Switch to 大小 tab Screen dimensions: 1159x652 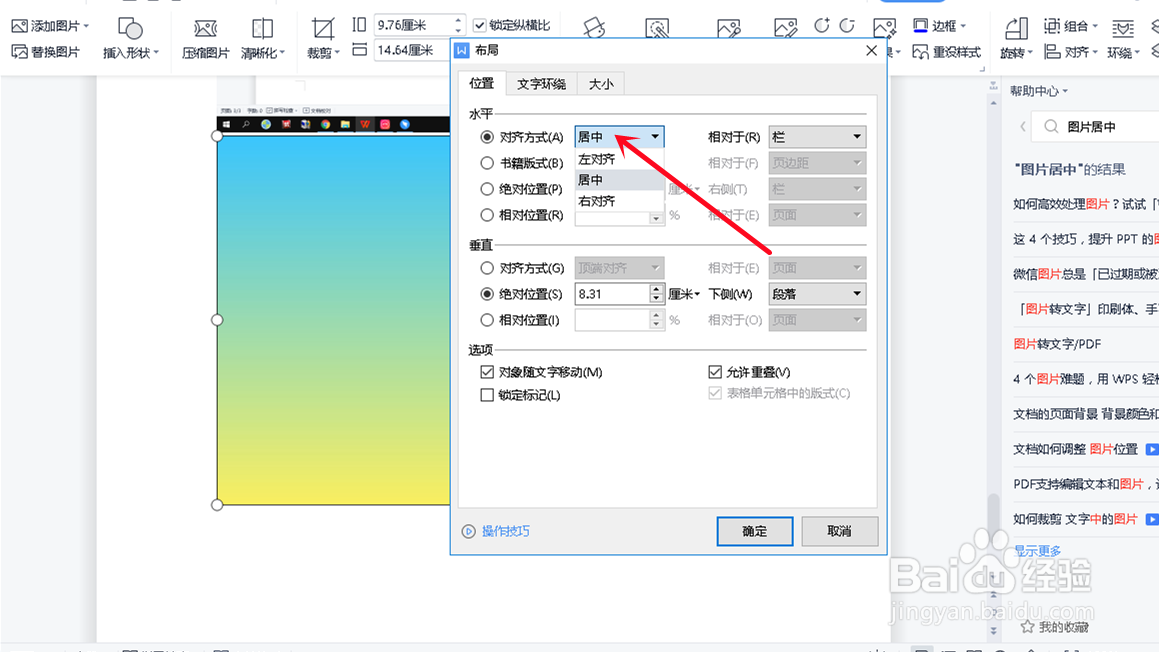click(x=601, y=84)
